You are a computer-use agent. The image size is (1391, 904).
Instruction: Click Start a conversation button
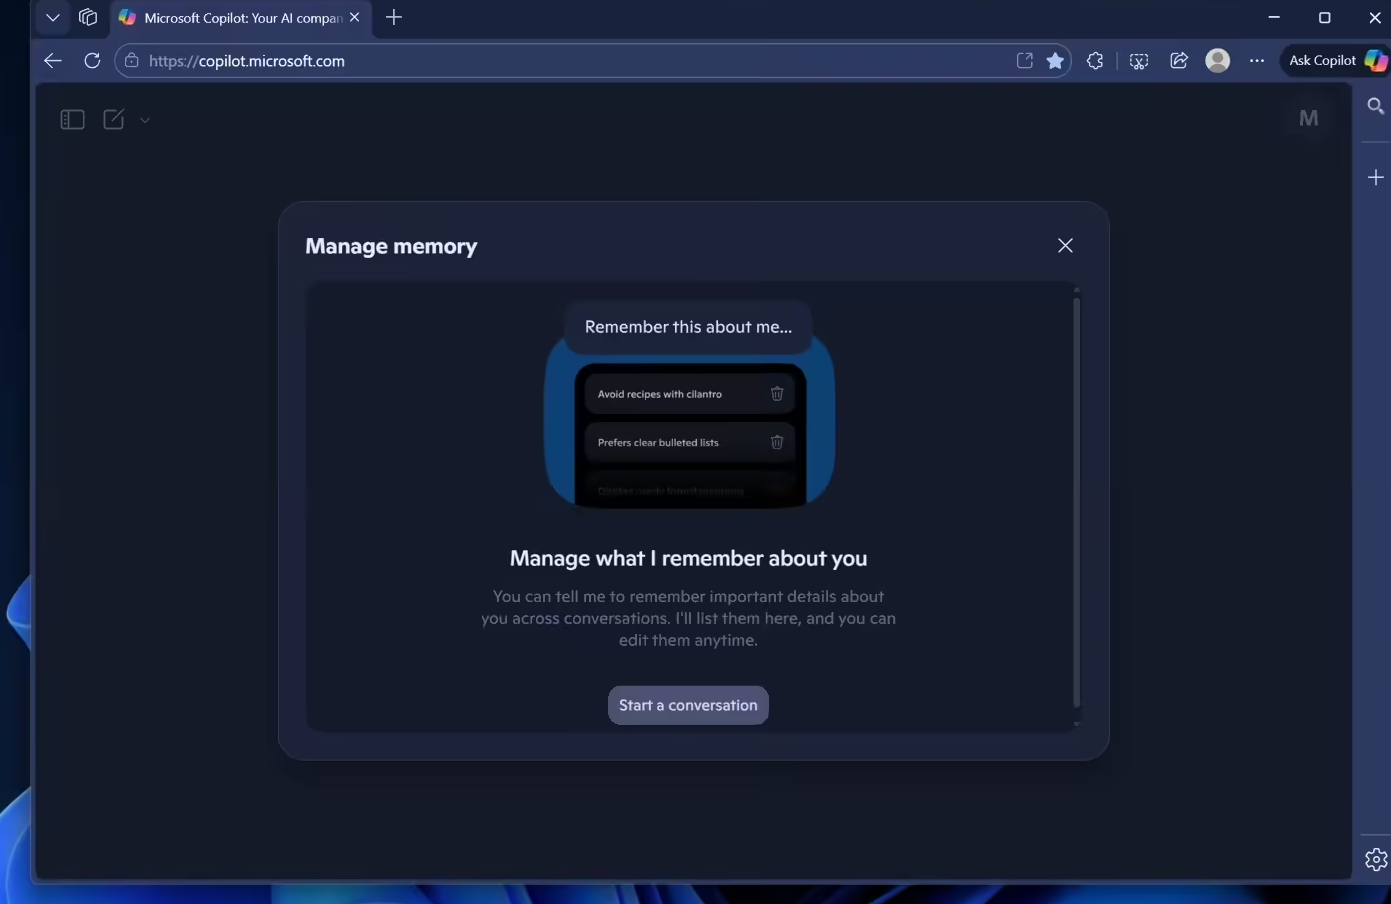click(x=688, y=705)
